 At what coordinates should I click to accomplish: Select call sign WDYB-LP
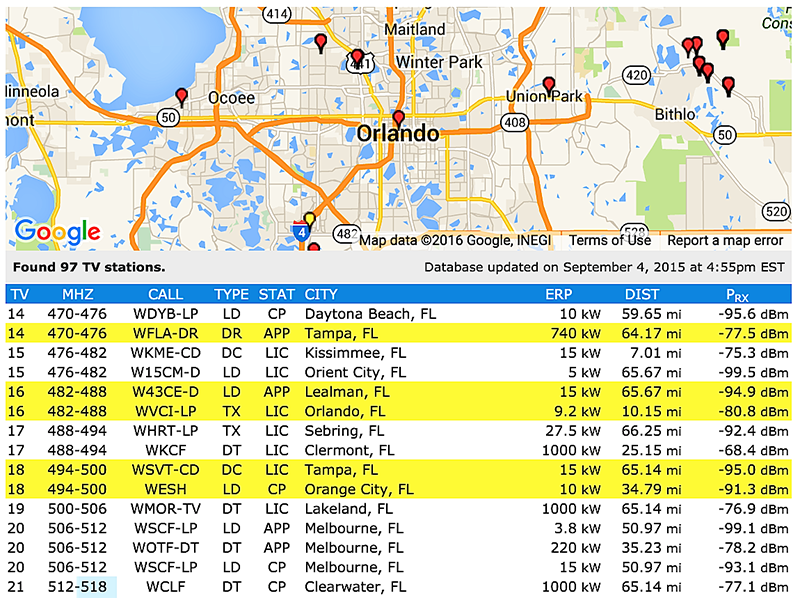click(x=165, y=314)
